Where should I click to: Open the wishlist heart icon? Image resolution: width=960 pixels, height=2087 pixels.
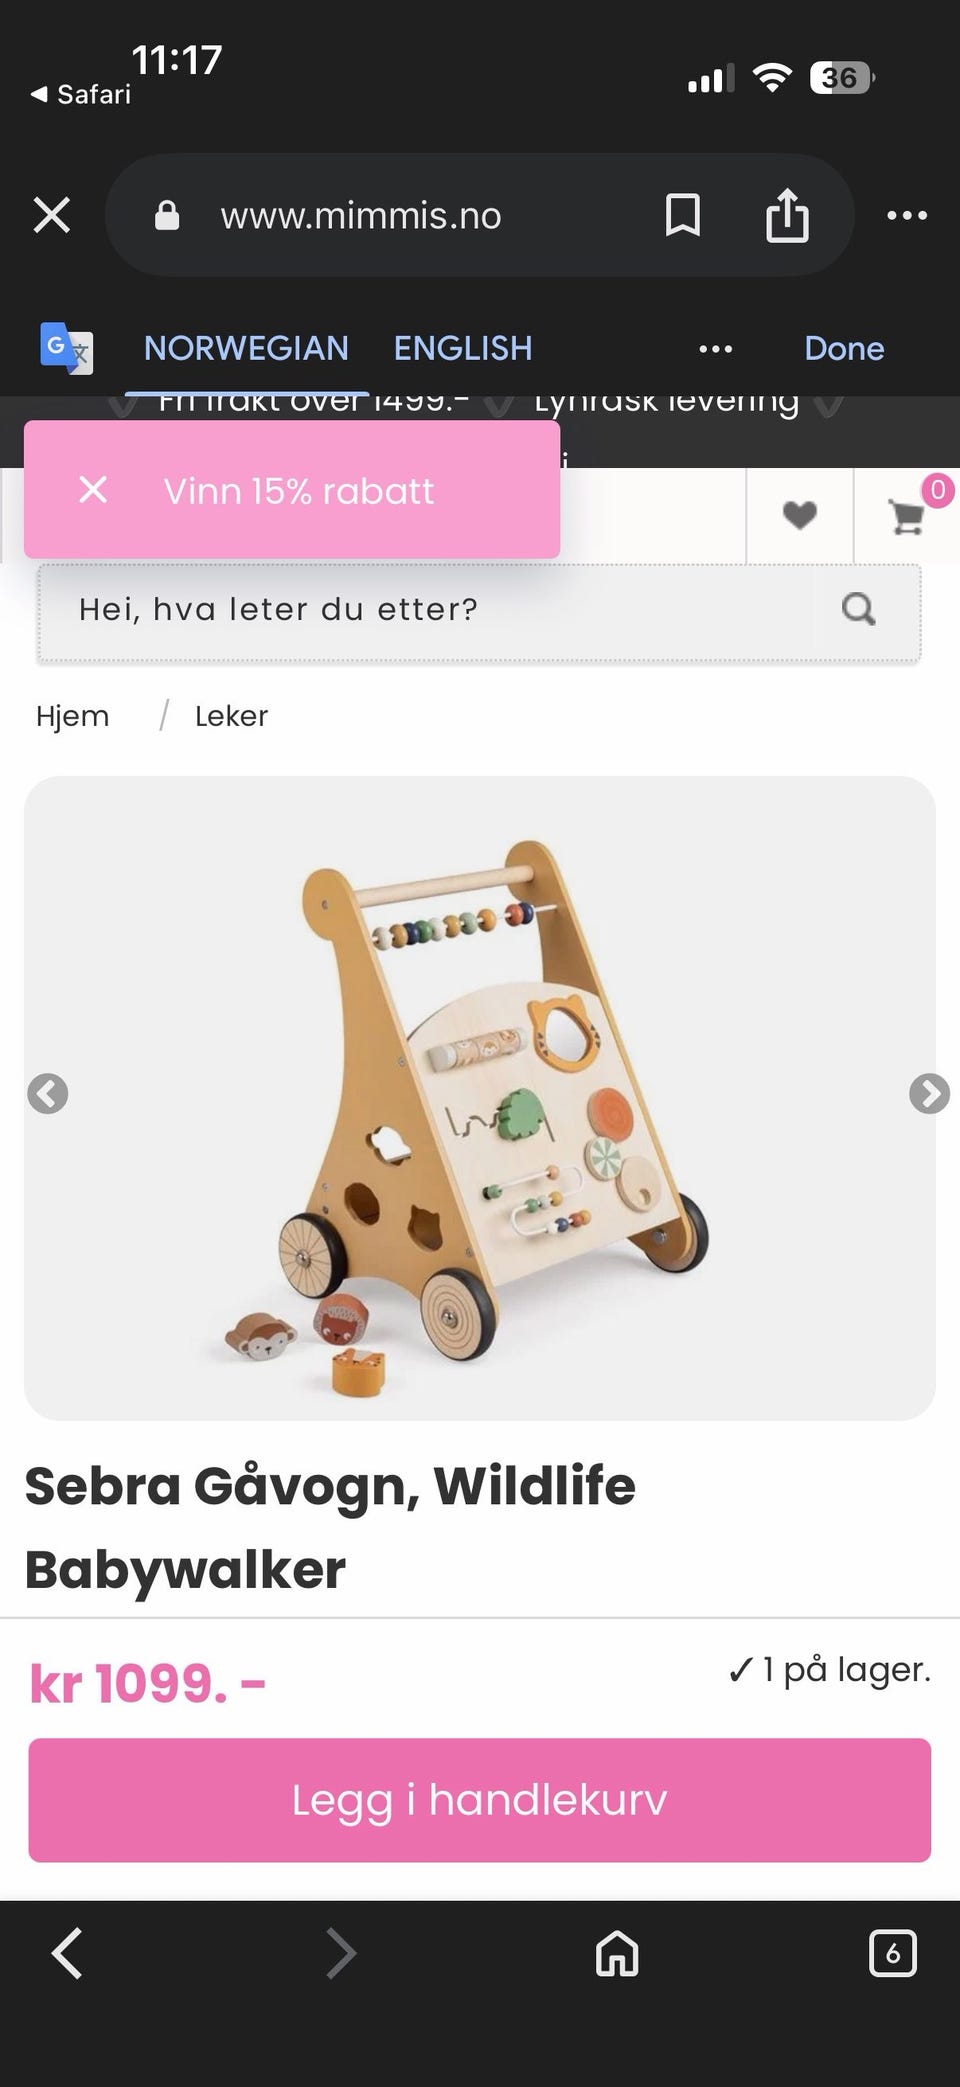click(x=799, y=515)
